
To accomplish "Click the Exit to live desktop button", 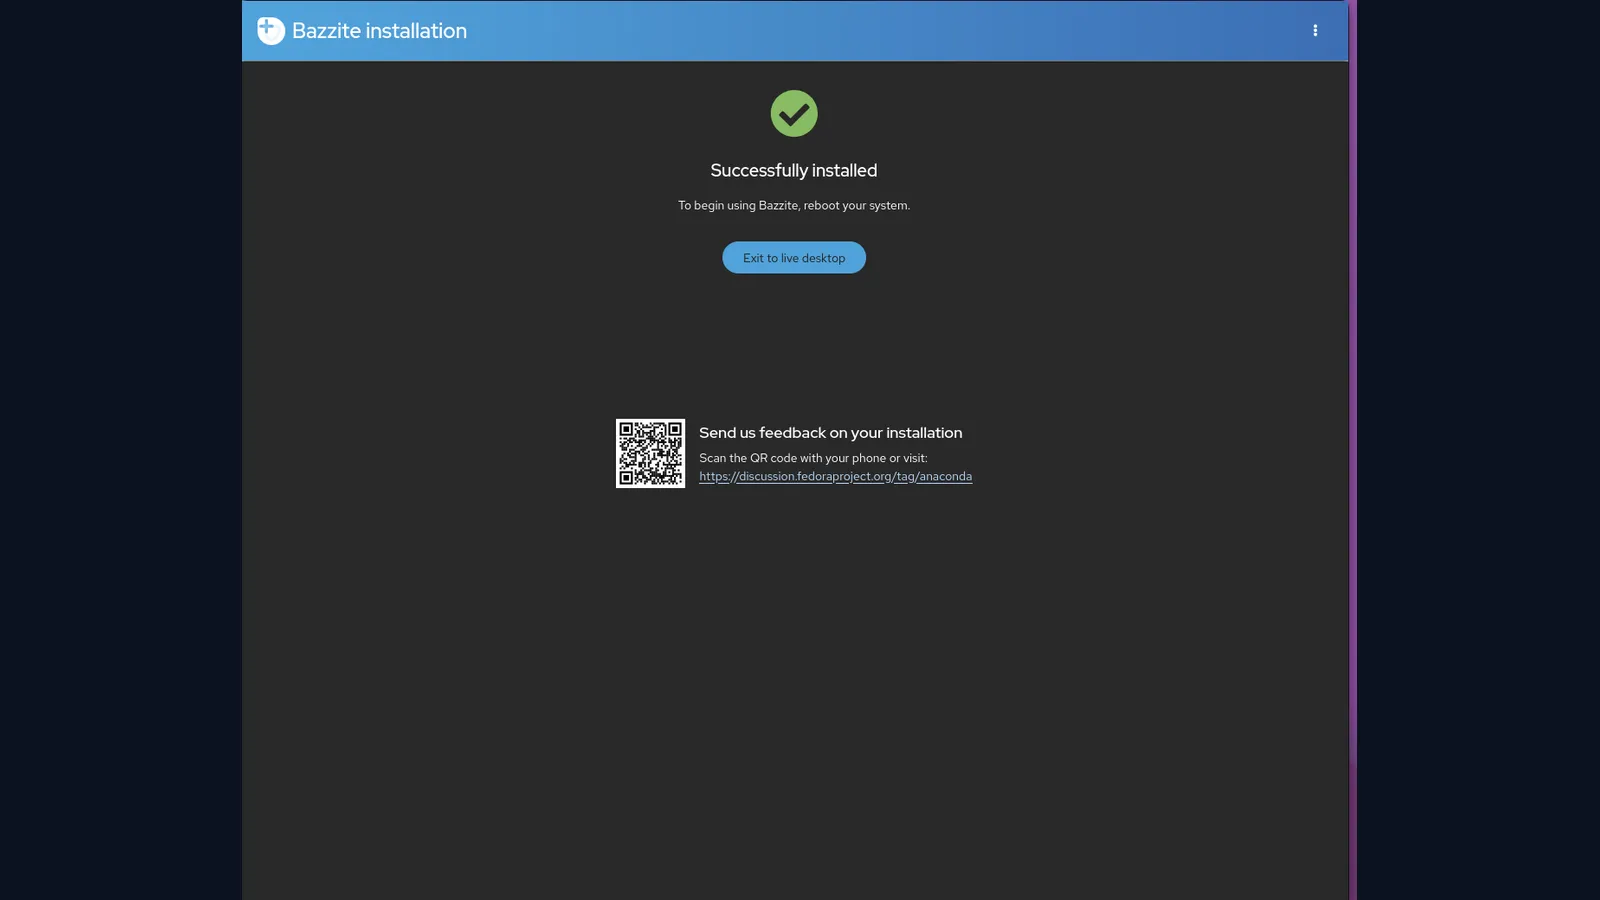I will (794, 258).
